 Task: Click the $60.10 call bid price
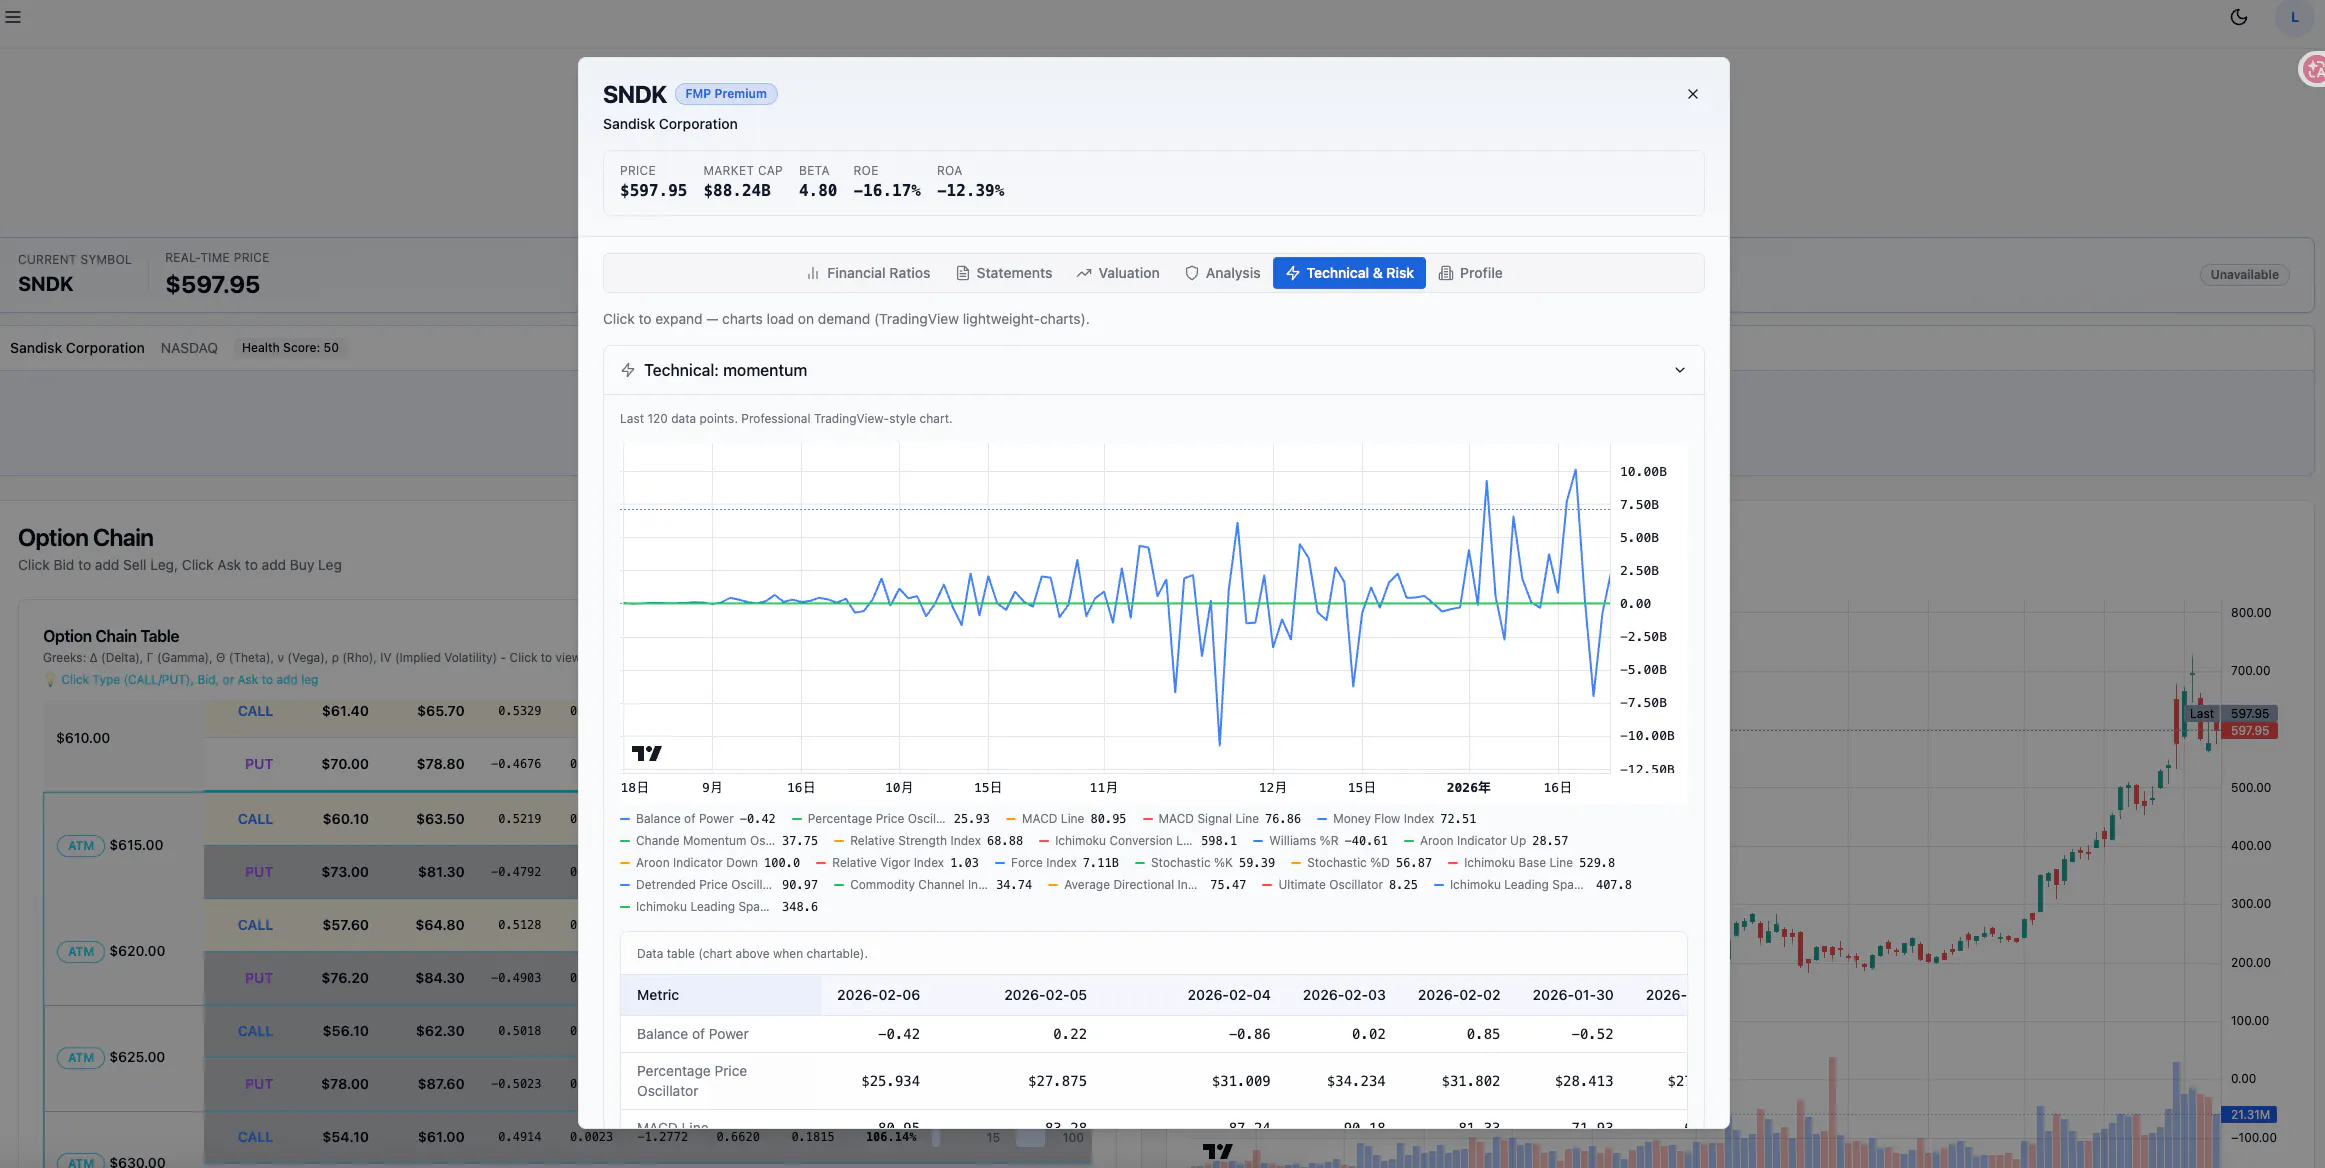click(x=346, y=819)
